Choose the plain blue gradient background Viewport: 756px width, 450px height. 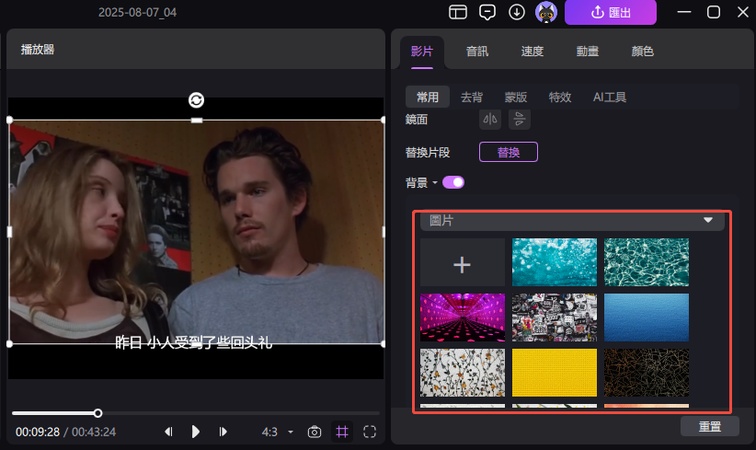(646, 317)
